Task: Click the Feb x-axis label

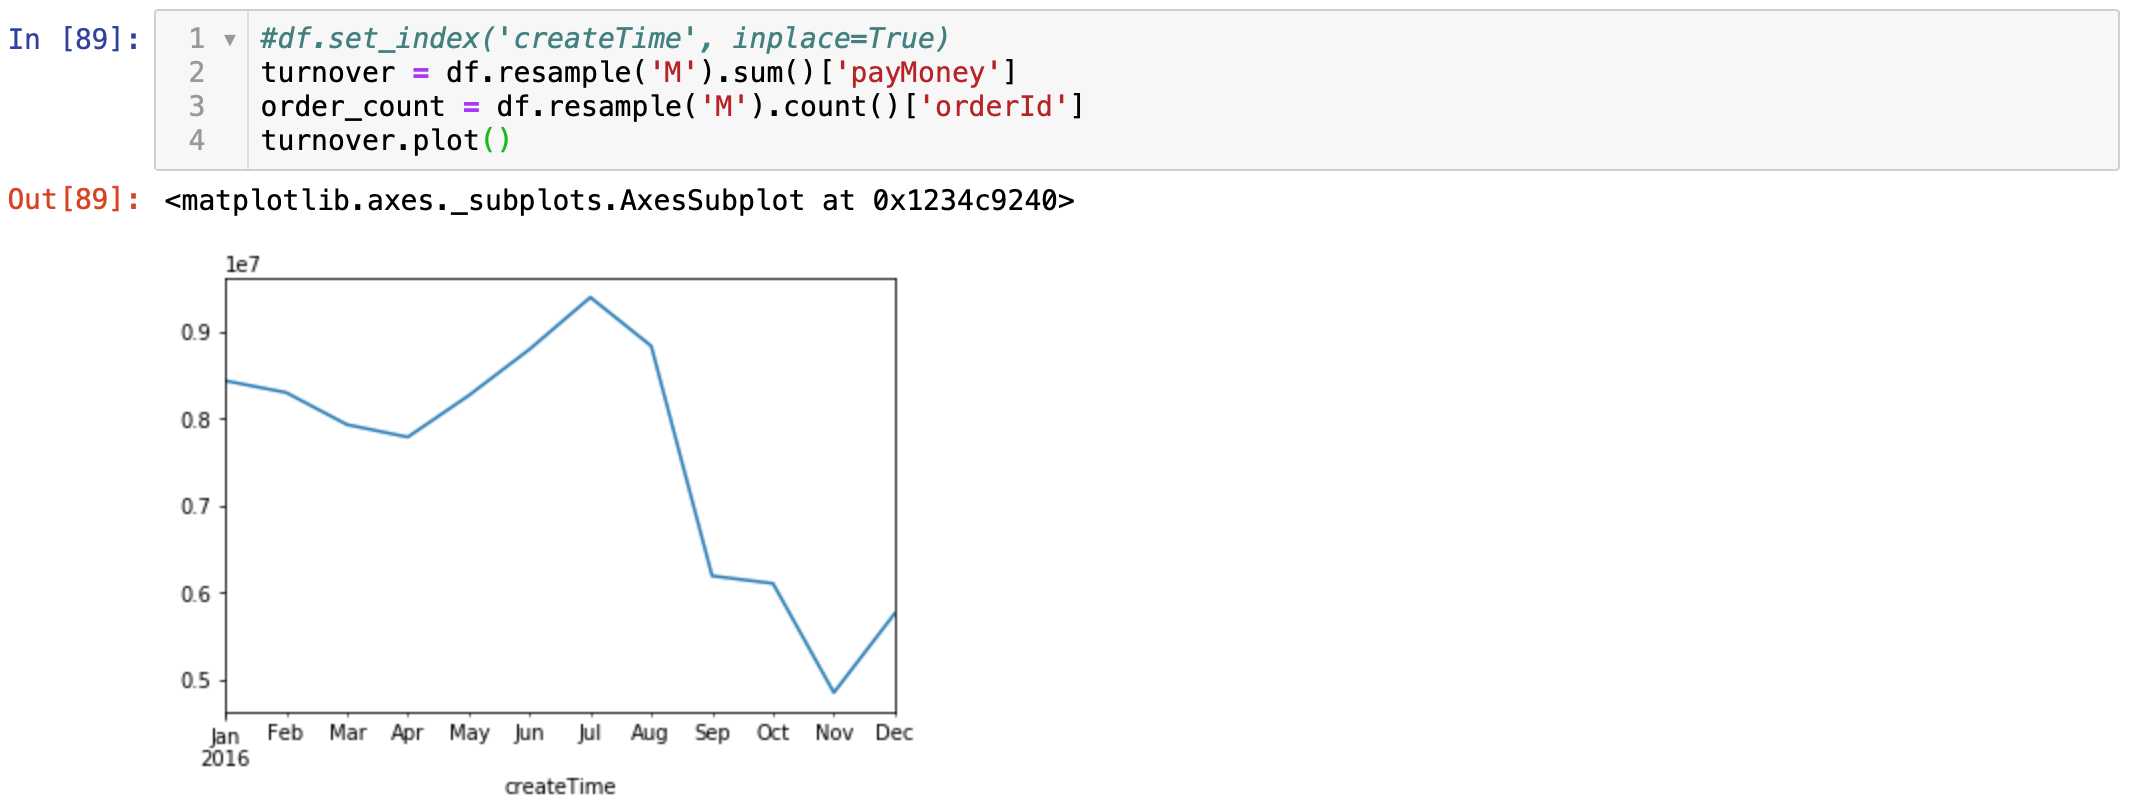Action: pyautogui.click(x=285, y=733)
